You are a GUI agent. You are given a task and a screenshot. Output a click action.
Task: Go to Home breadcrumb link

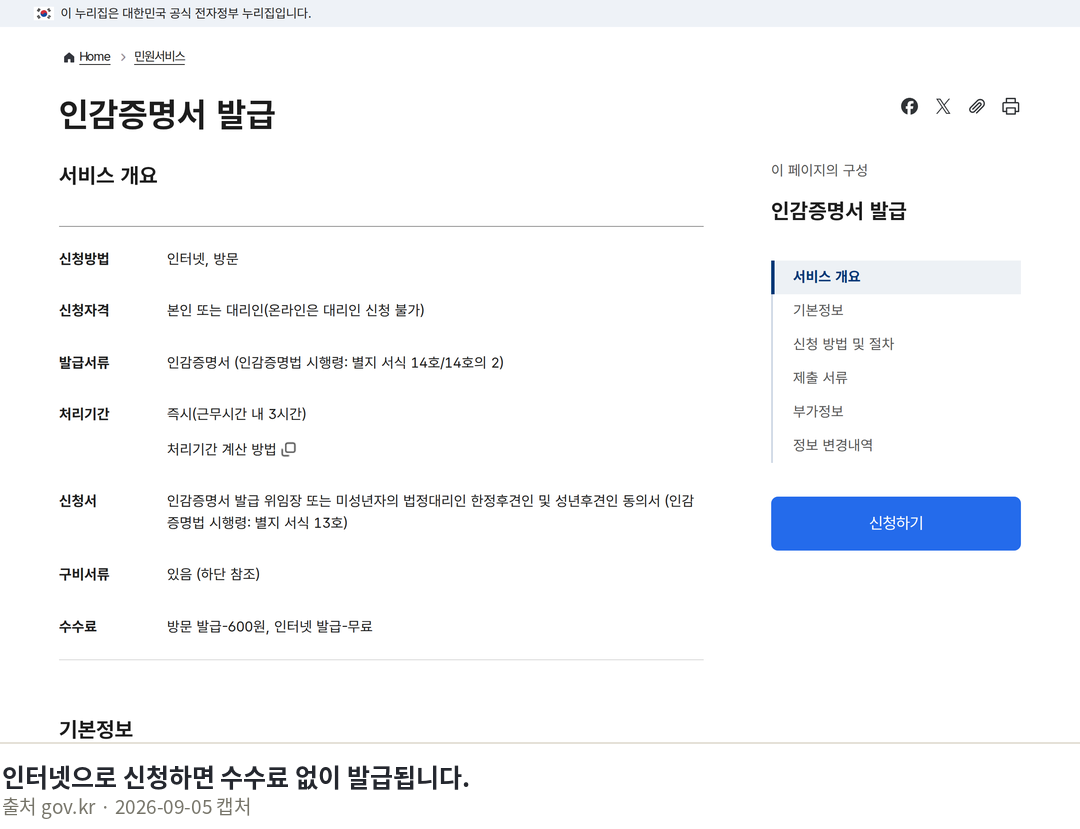click(94, 56)
